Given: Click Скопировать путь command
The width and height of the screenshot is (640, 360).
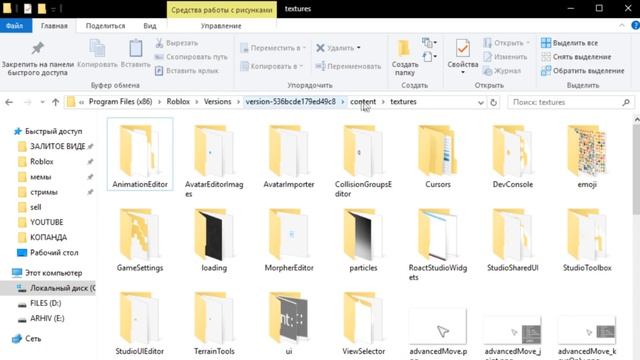Looking at the screenshot, I should pyautogui.click(x=191, y=57).
